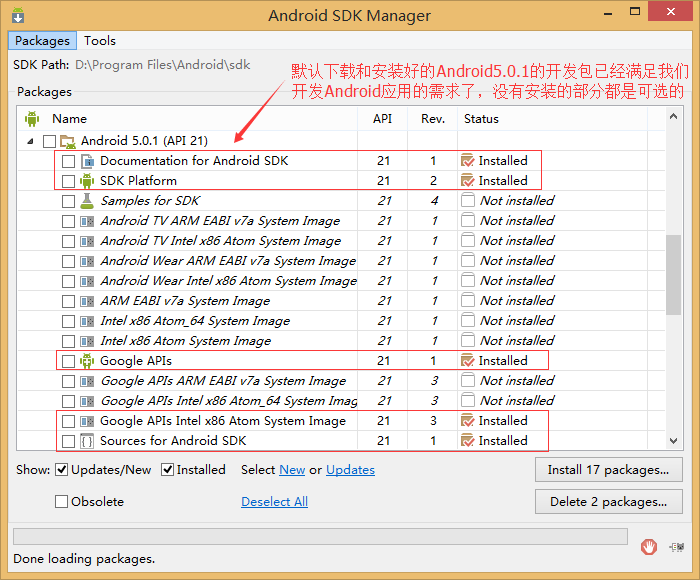
Task: Click the Samples for SDK flask icon
Action: (87, 201)
